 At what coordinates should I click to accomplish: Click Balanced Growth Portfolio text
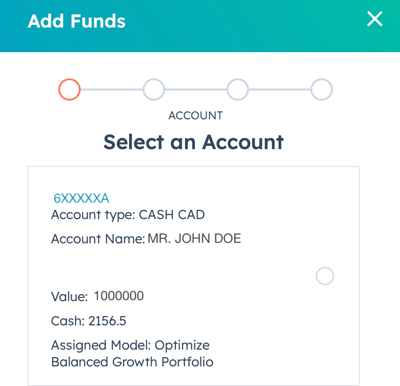(x=132, y=362)
